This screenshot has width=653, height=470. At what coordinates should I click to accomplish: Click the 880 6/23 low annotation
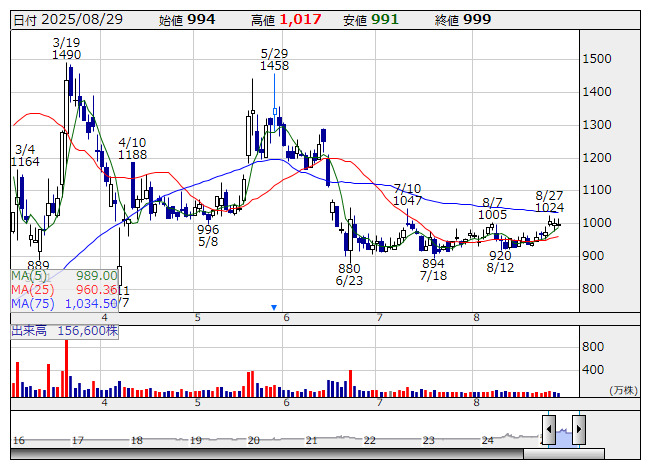[x=349, y=275]
